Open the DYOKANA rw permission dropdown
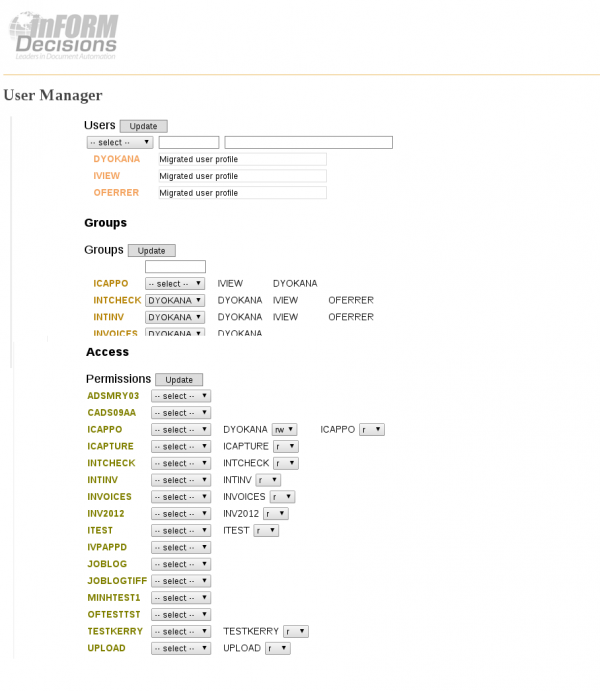The width and height of the screenshot is (600, 691). pos(285,430)
